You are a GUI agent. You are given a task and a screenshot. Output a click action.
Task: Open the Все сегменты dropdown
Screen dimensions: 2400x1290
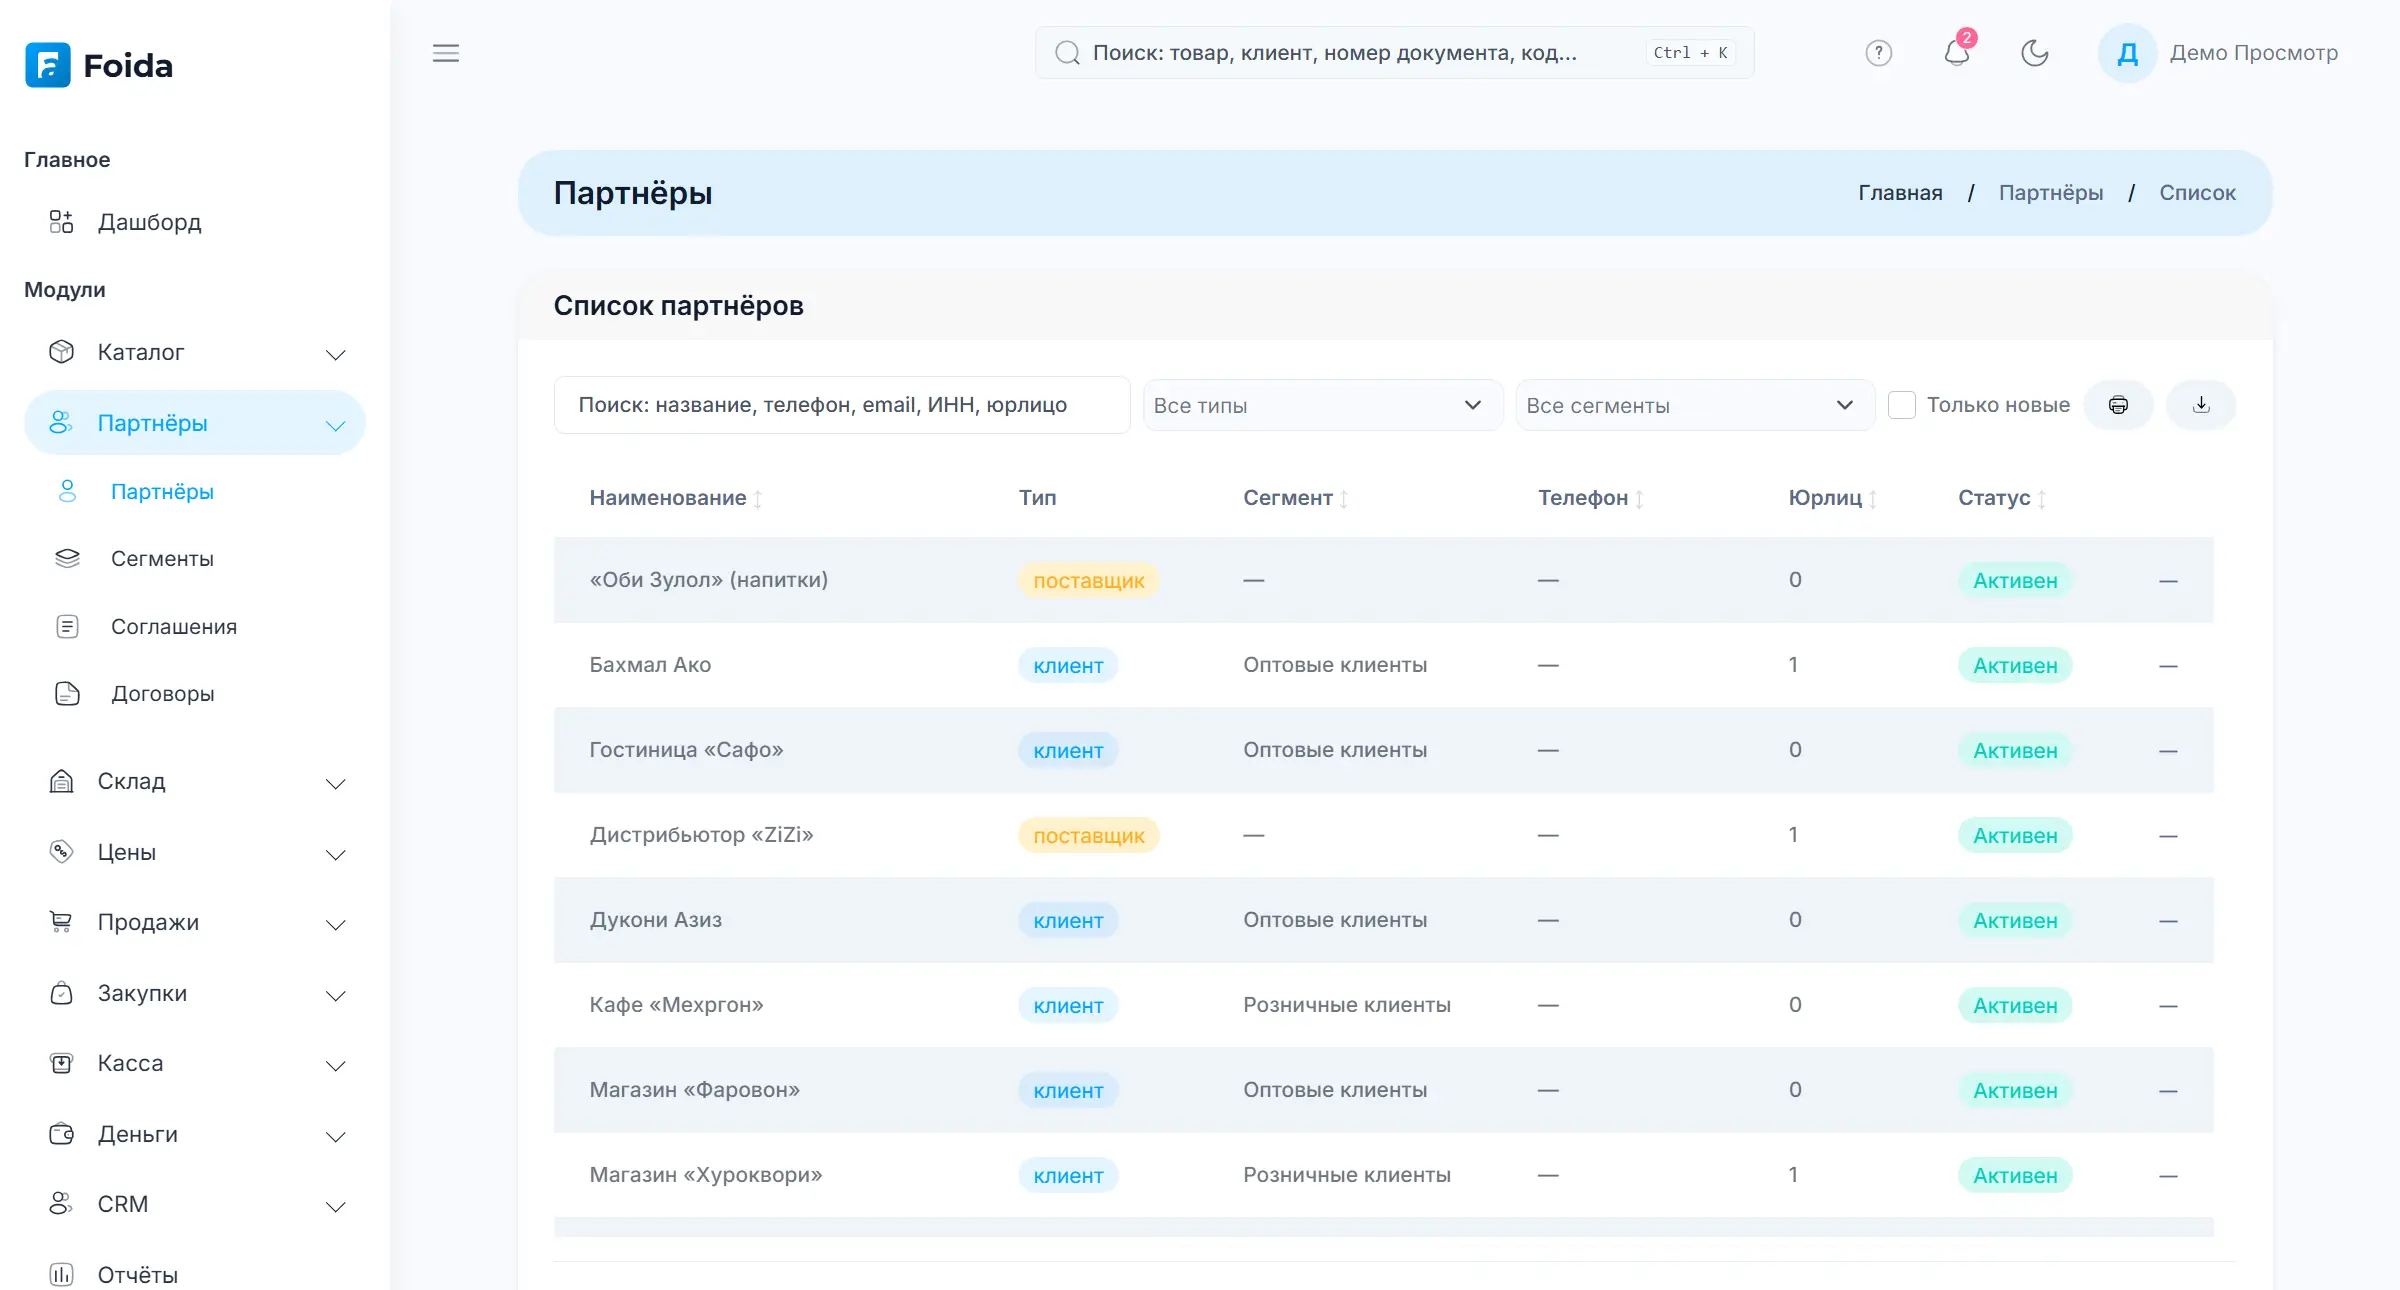[x=1695, y=405]
